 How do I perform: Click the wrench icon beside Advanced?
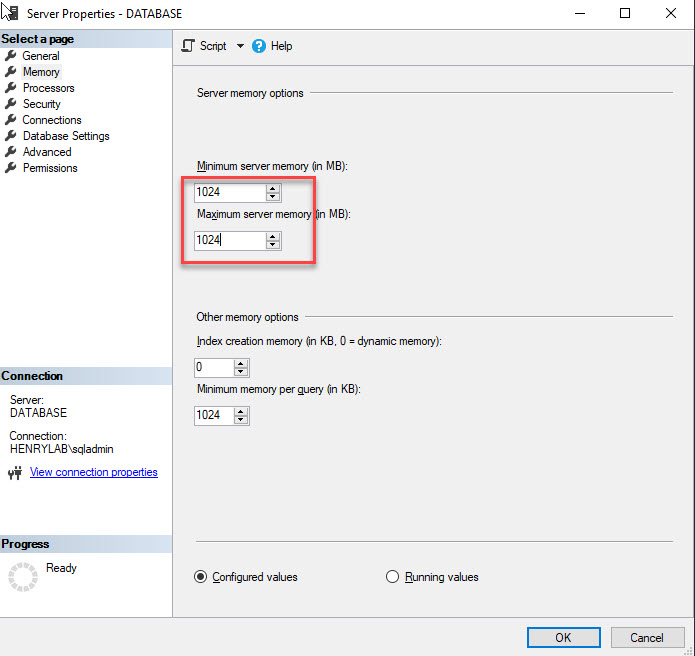[11, 152]
